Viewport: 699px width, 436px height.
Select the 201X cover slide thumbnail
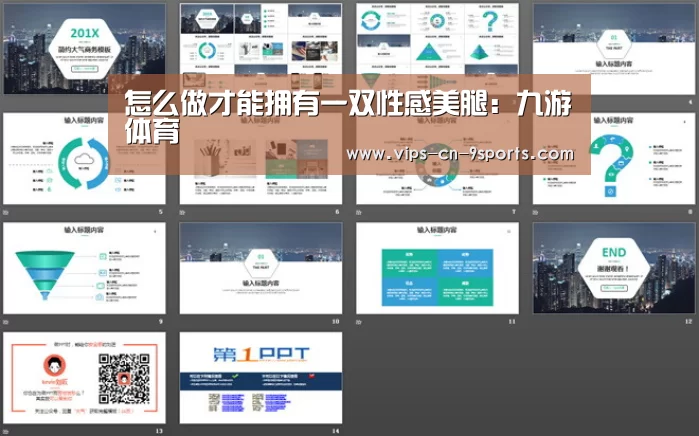tap(84, 49)
